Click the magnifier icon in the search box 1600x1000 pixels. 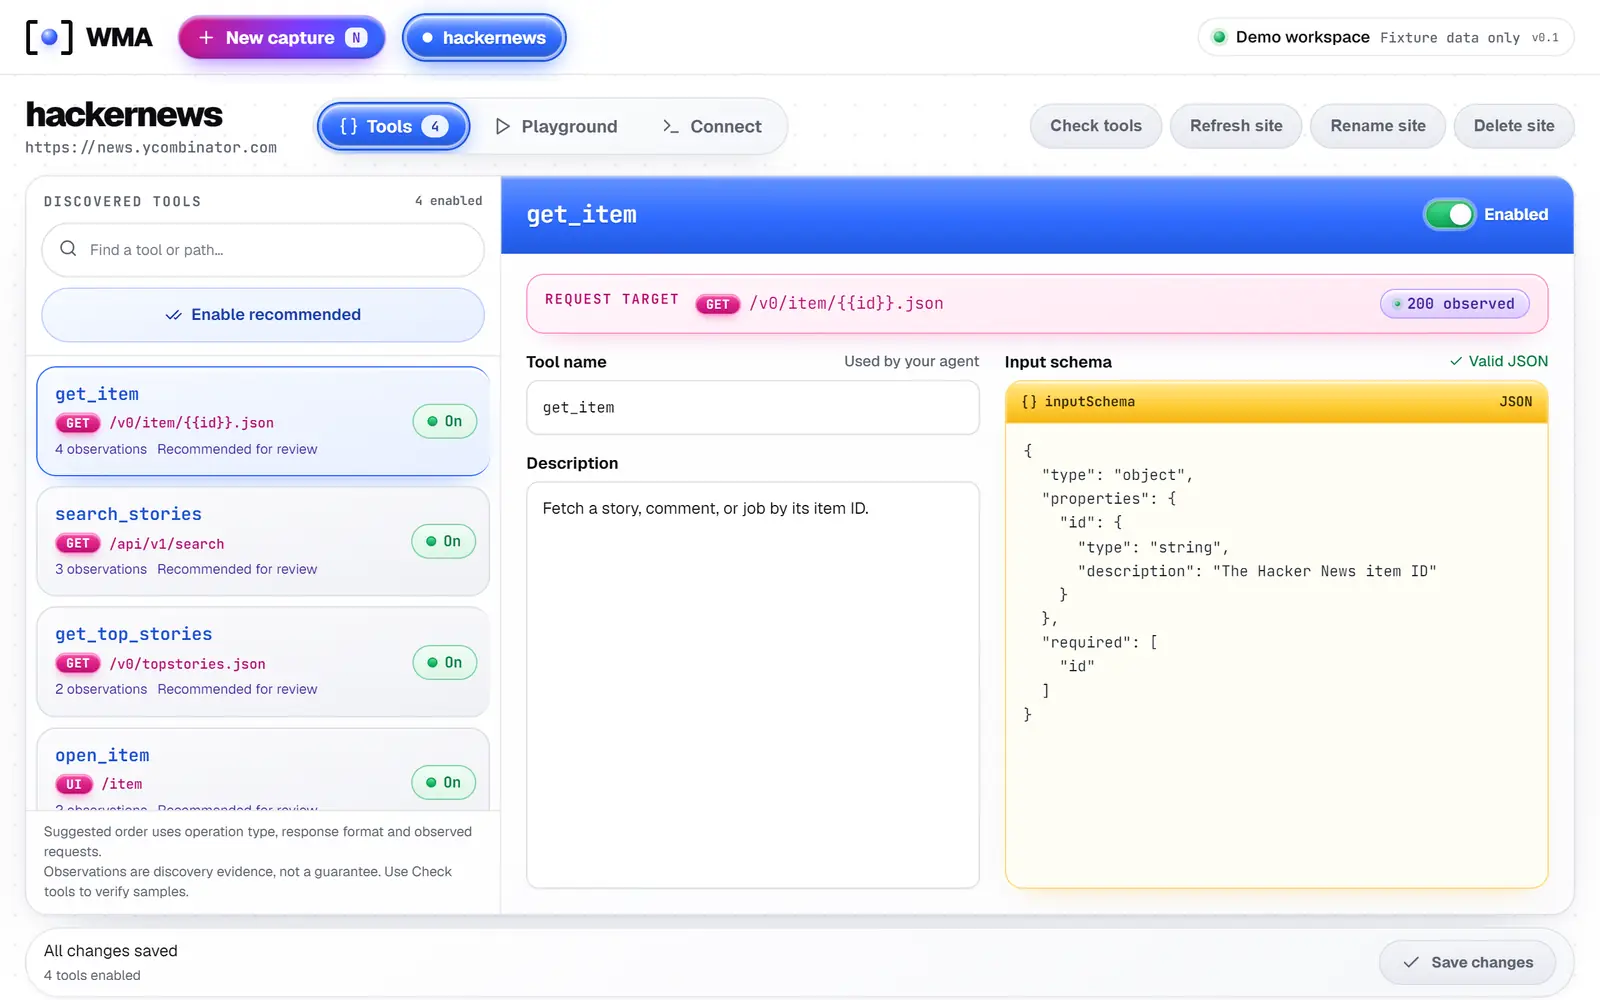[x=68, y=248]
